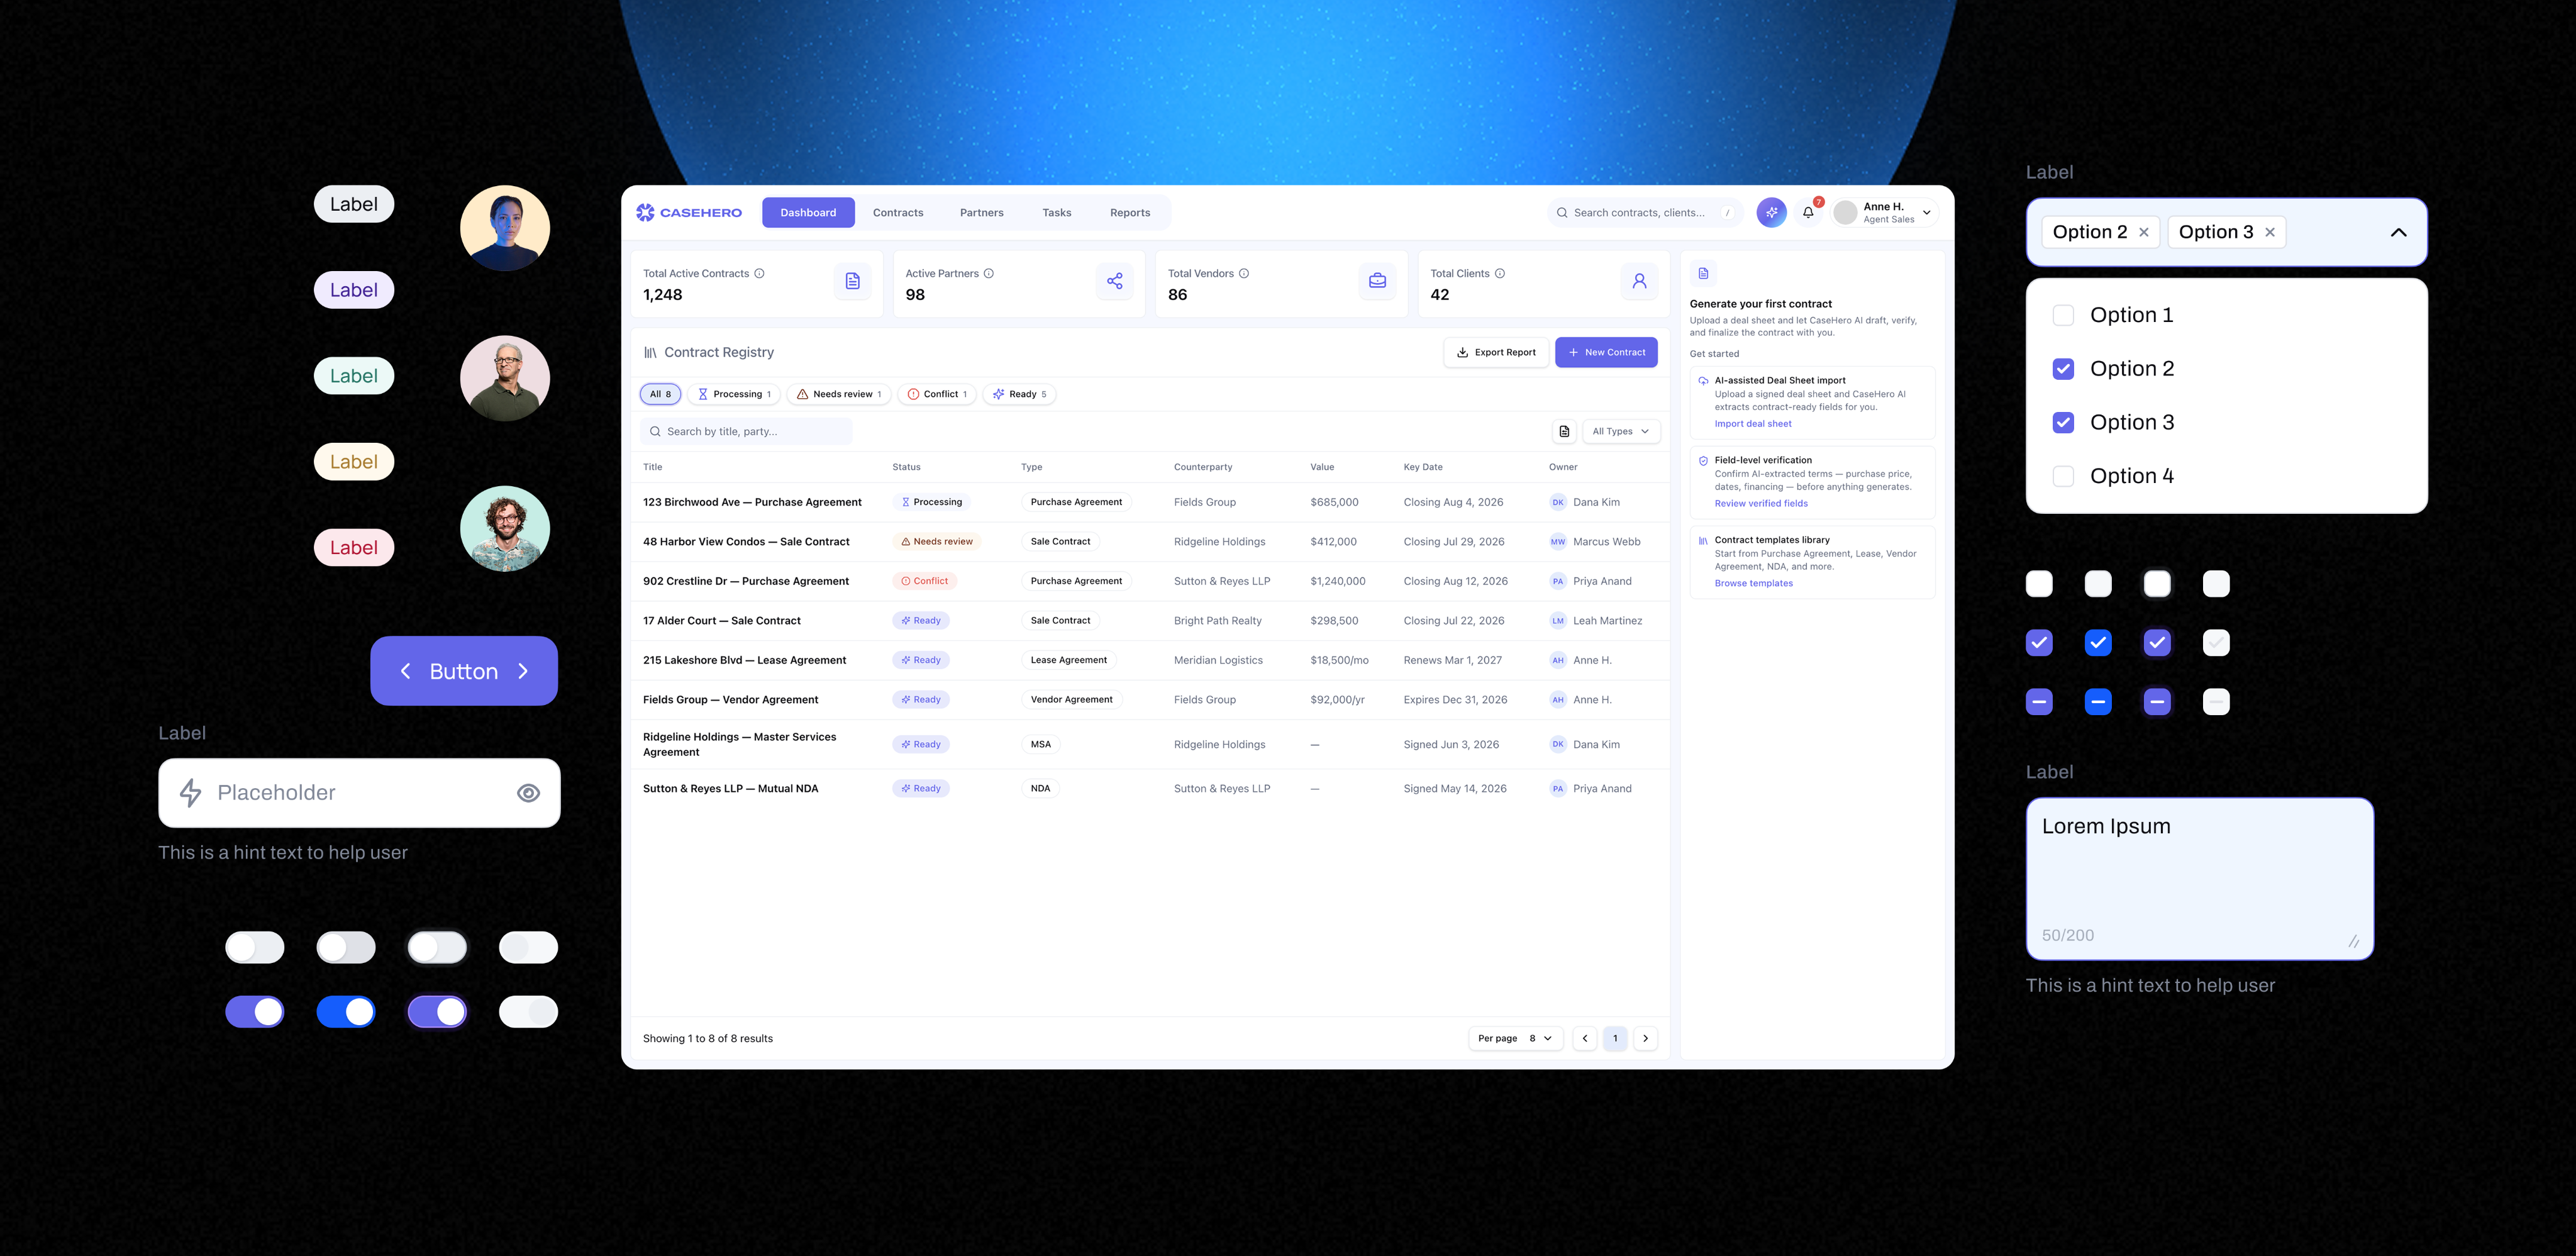Switch to the Contracts tab
This screenshot has width=2576, height=1256.
pyautogui.click(x=898, y=212)
